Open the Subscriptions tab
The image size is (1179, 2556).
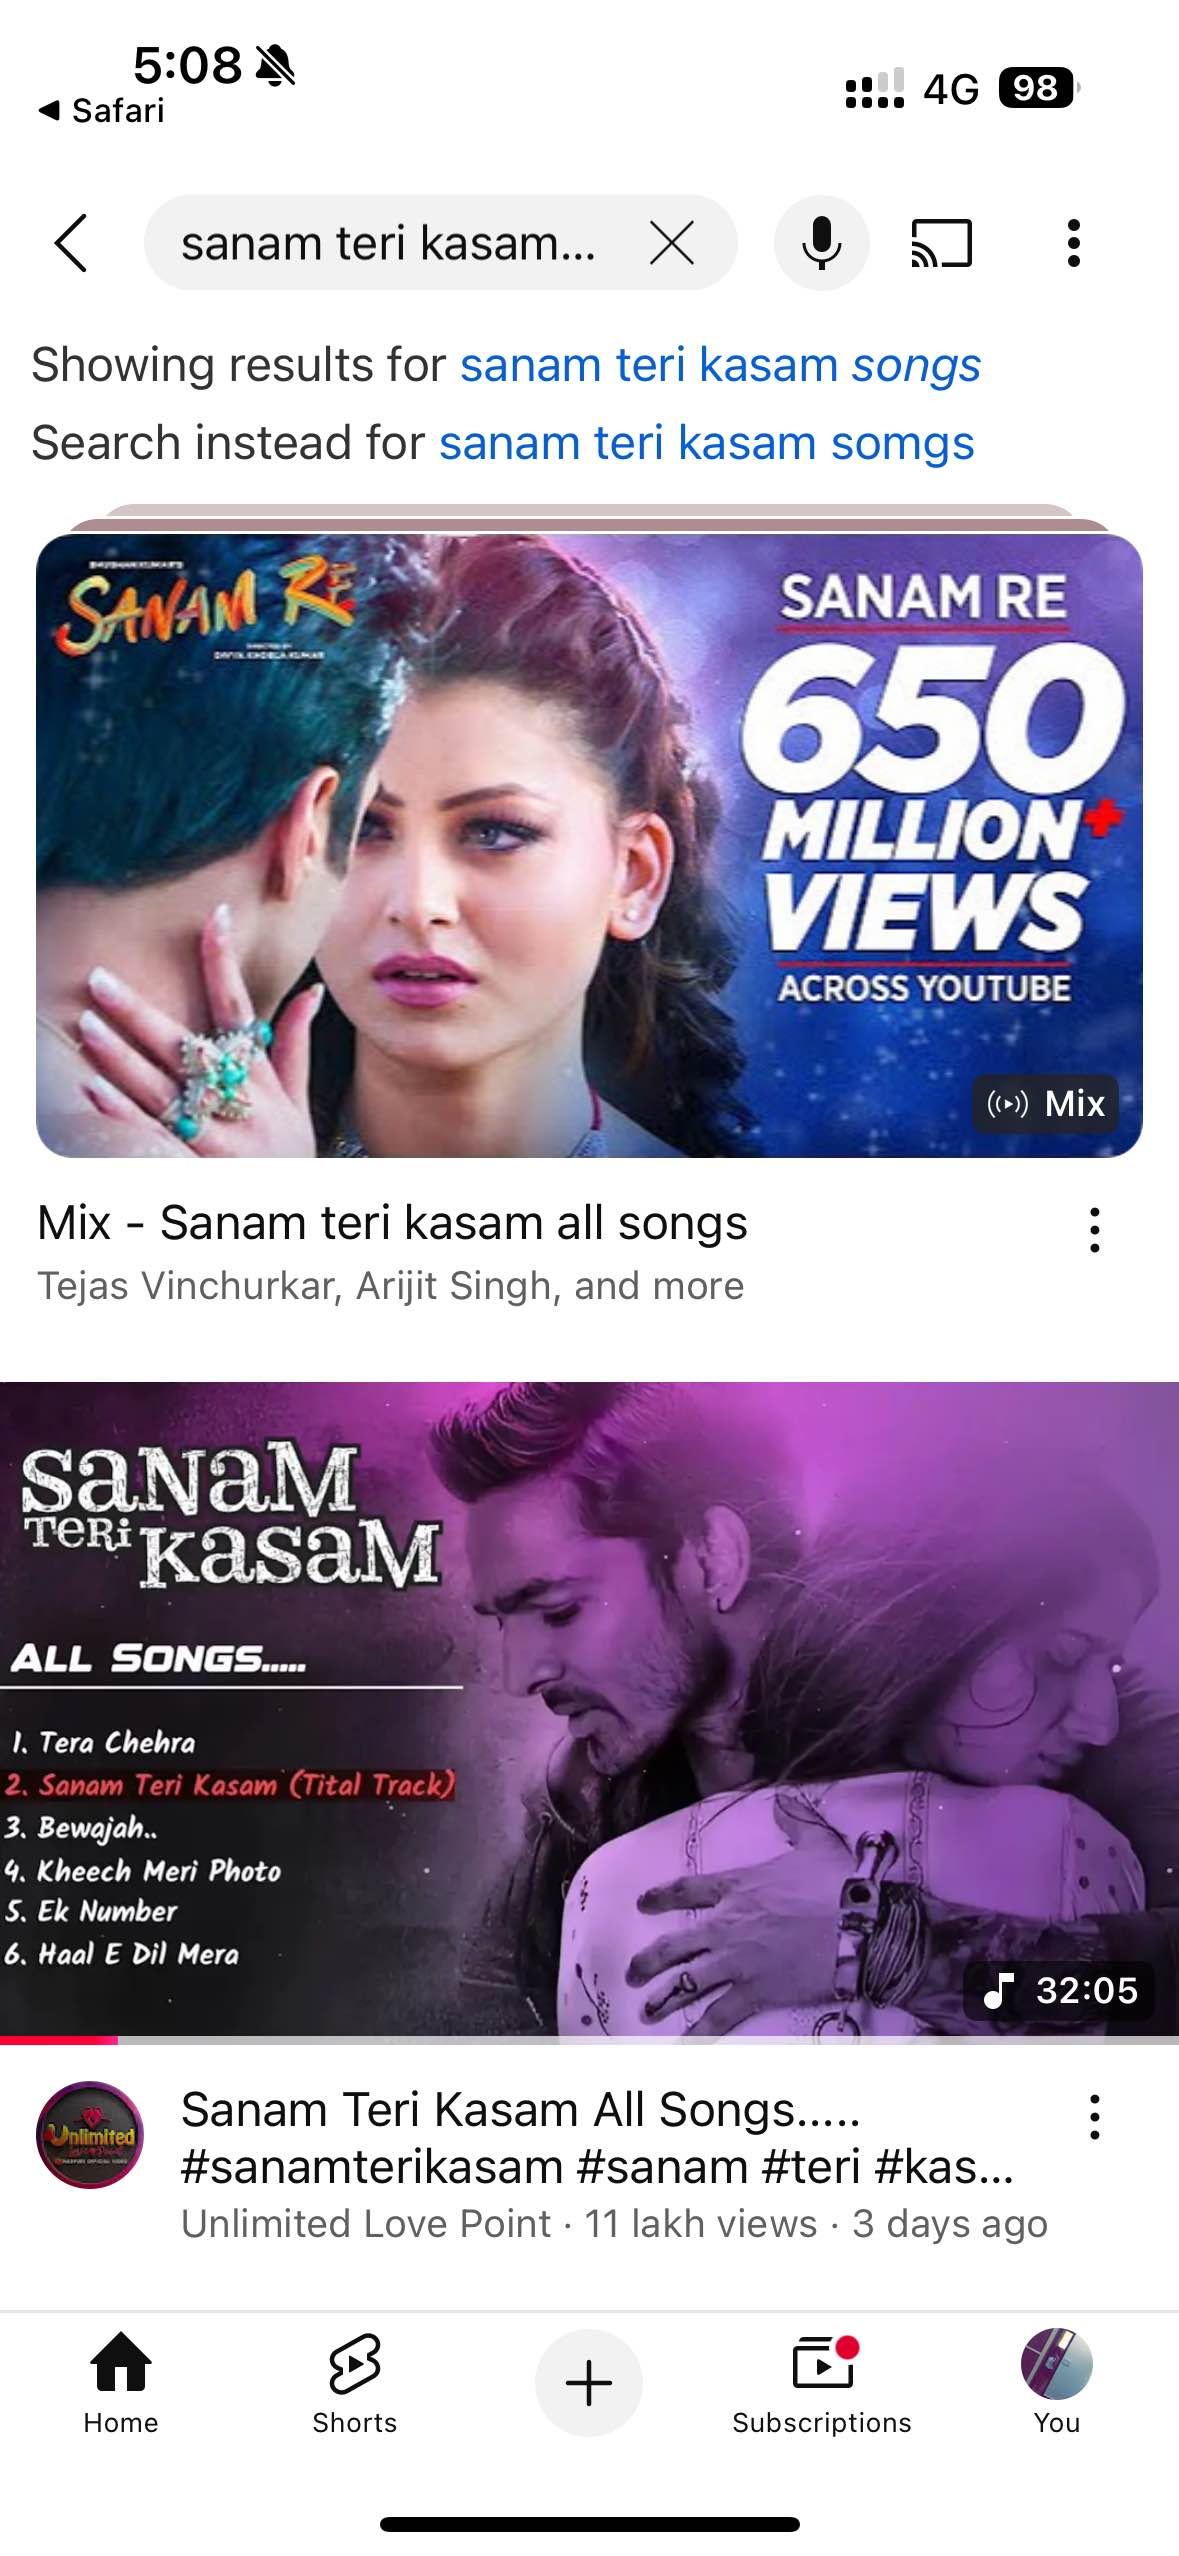(822, 2384)
